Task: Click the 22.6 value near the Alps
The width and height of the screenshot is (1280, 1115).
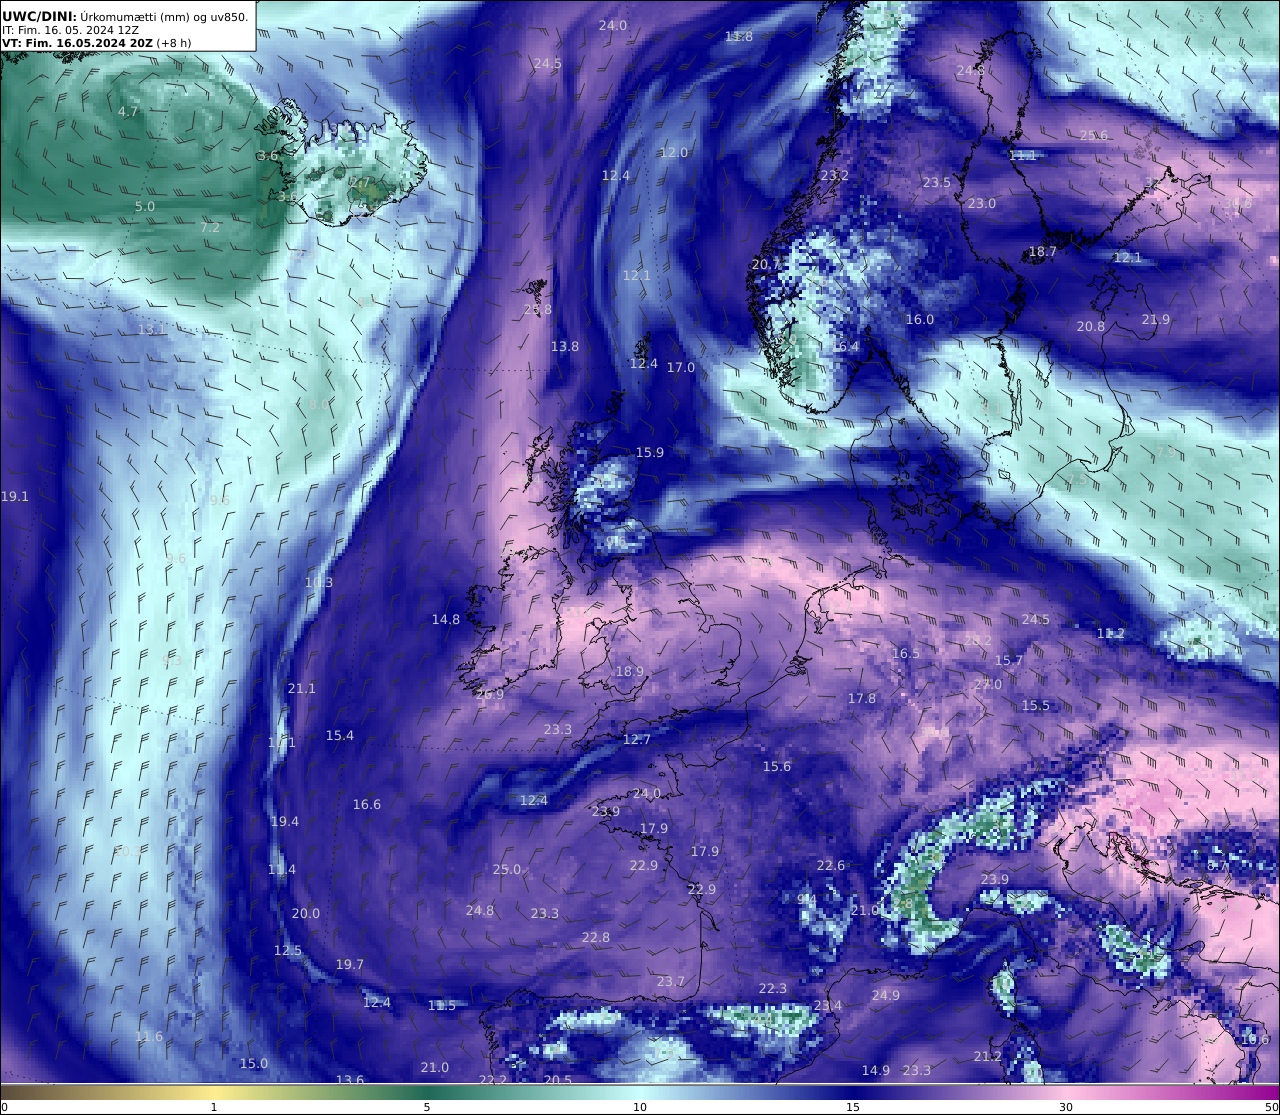Action: pyautogui.click(x=831, y=865)
